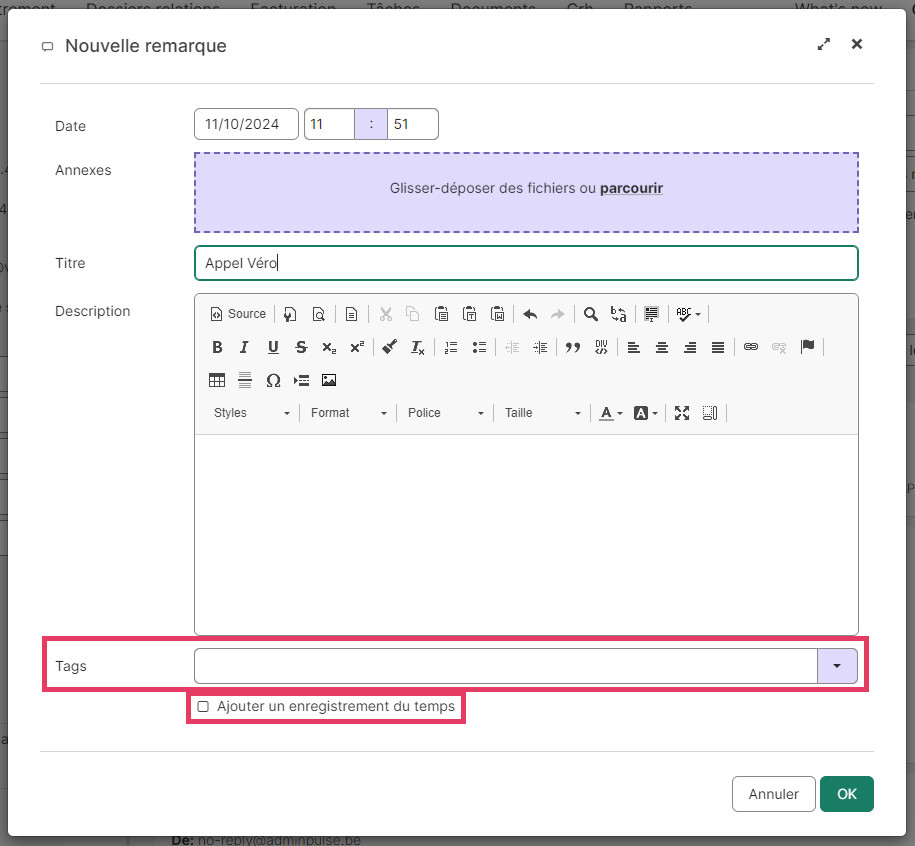Click the Remove Format icon
This screenshot has width=915, height=846.
[x=418, y=348]
